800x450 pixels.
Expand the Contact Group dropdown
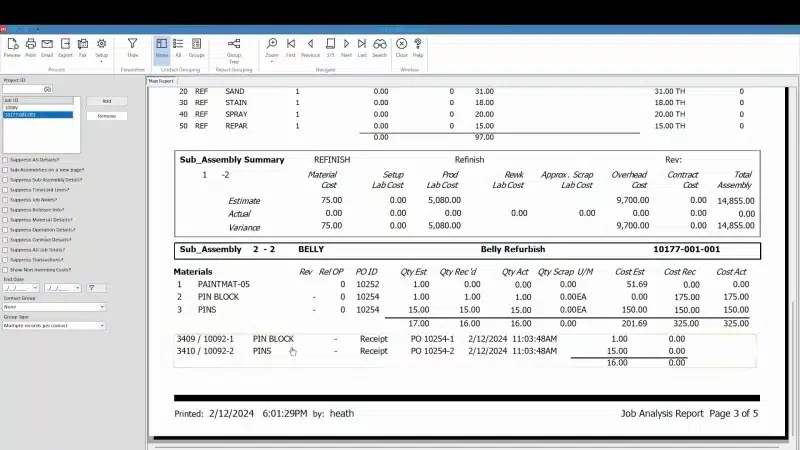[x=54, y=307]
